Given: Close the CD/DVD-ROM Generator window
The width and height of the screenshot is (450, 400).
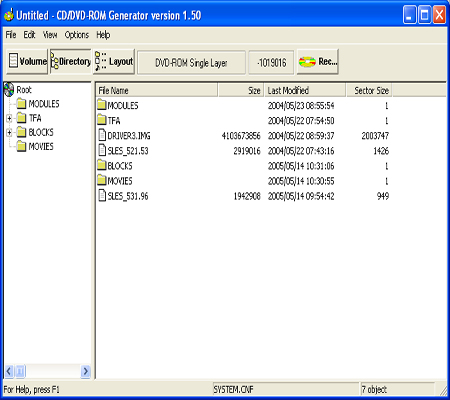Looking at the screenshot, I should pos(439,15).
